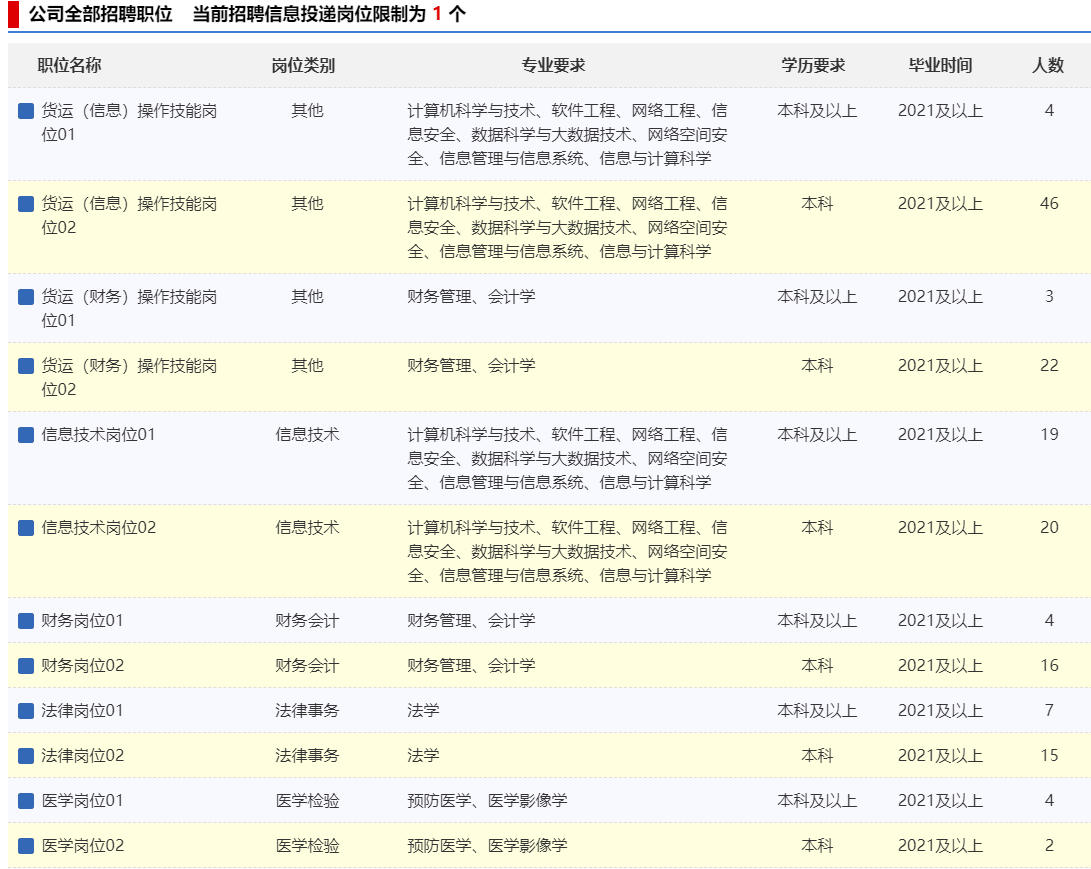Open the 法律岗位01 position link
Viewport: 1091px width, 869px height.
click(83, 711)
